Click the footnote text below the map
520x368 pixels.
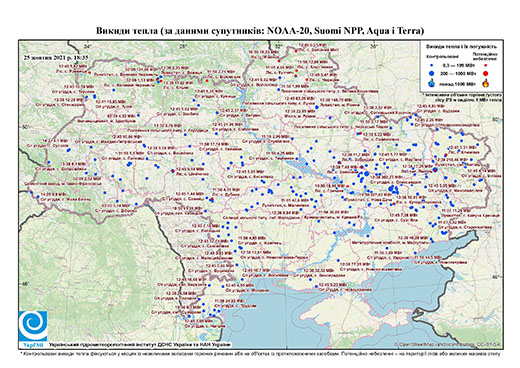[260, 353]
